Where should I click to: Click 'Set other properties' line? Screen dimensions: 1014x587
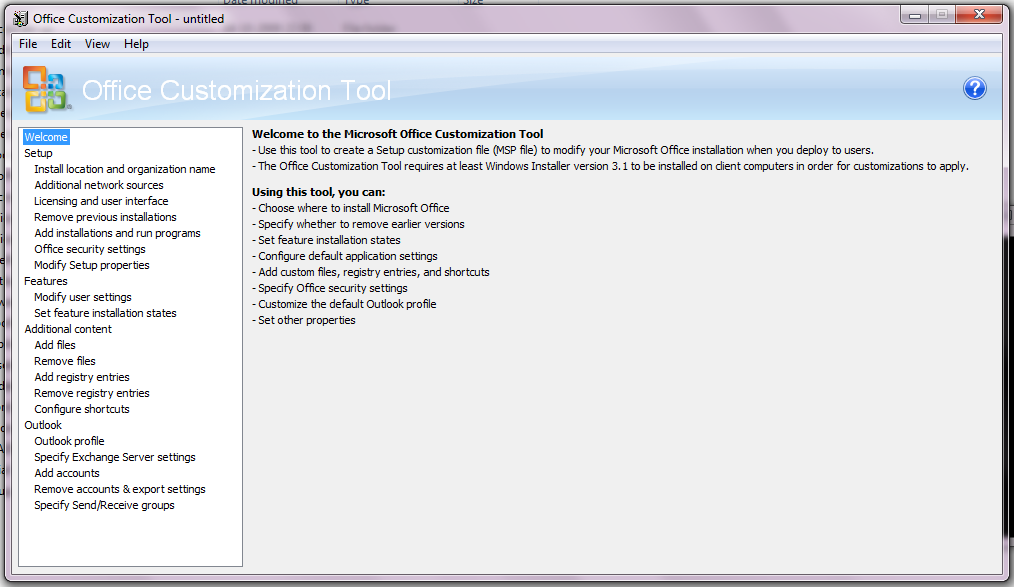coord(304,320)
